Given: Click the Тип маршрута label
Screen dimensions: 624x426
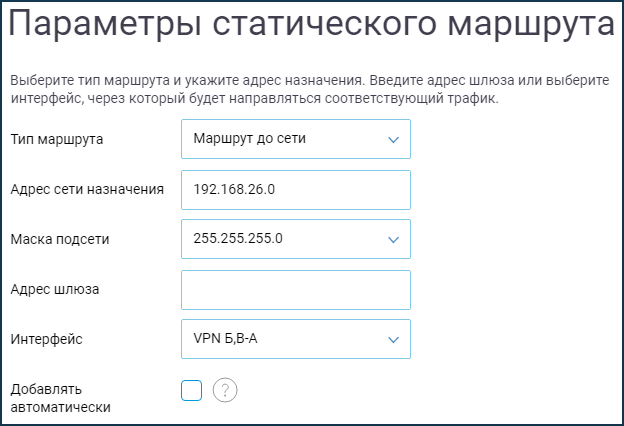Looking at the screenshot, I should (57, 140).
